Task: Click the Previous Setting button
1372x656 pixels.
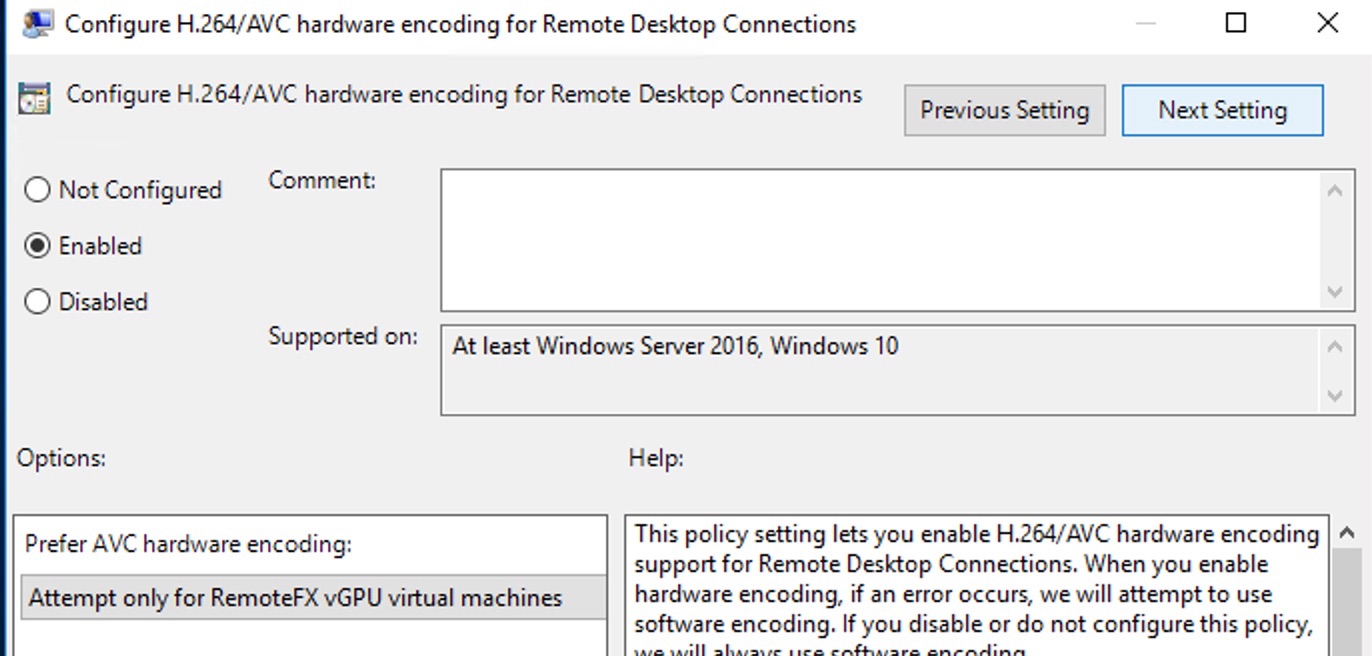Action: (x=1004, y=110)
